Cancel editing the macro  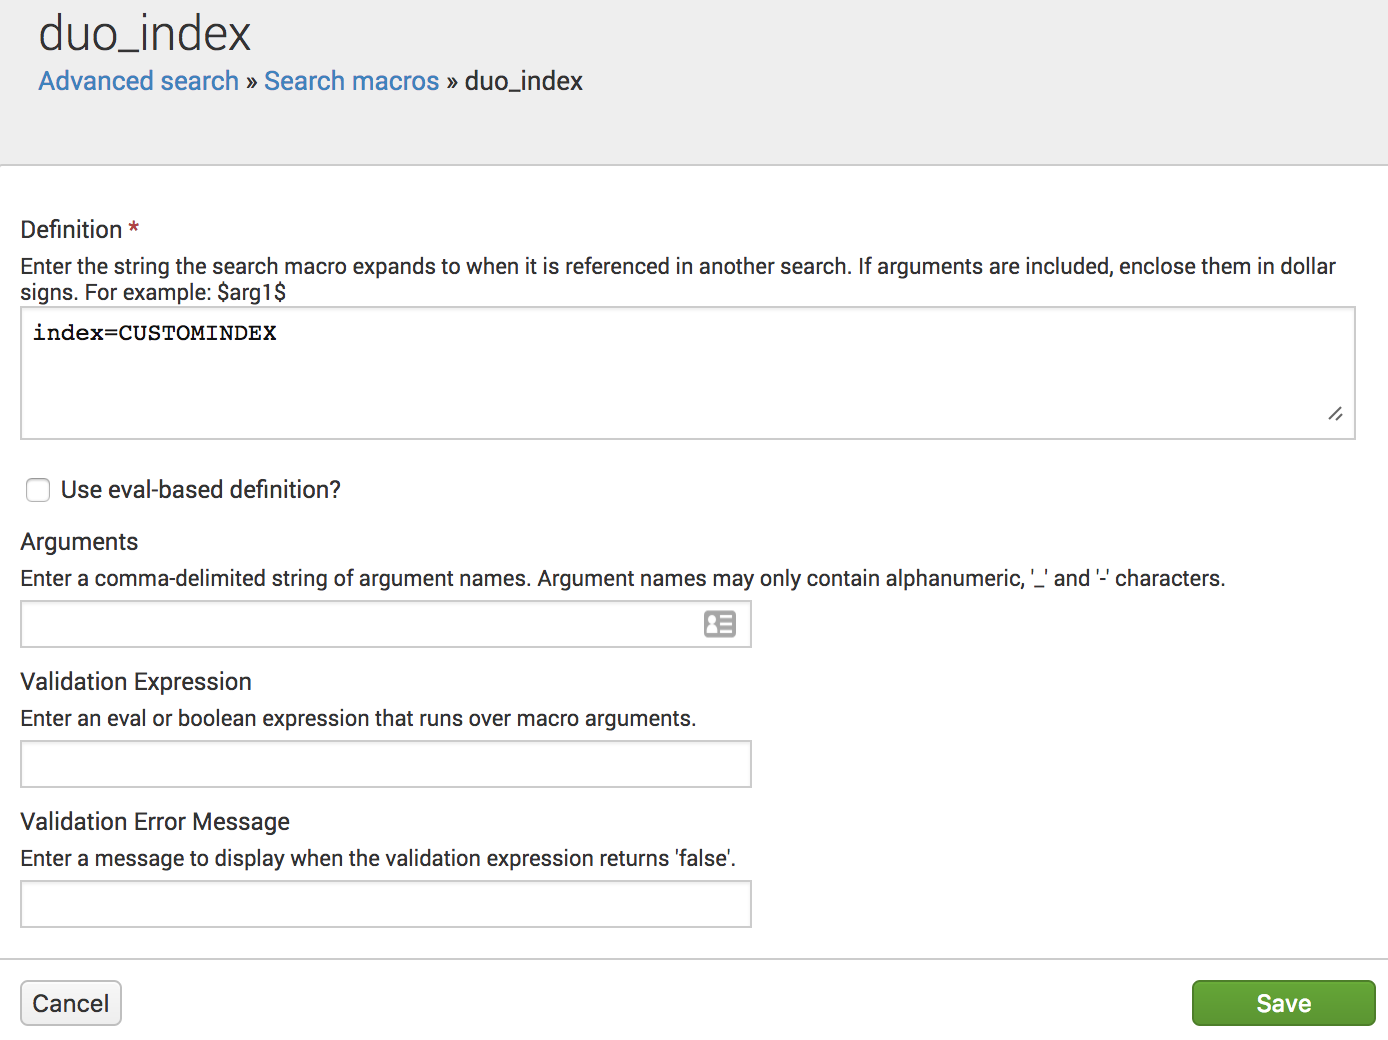[x=70, y=1002]
